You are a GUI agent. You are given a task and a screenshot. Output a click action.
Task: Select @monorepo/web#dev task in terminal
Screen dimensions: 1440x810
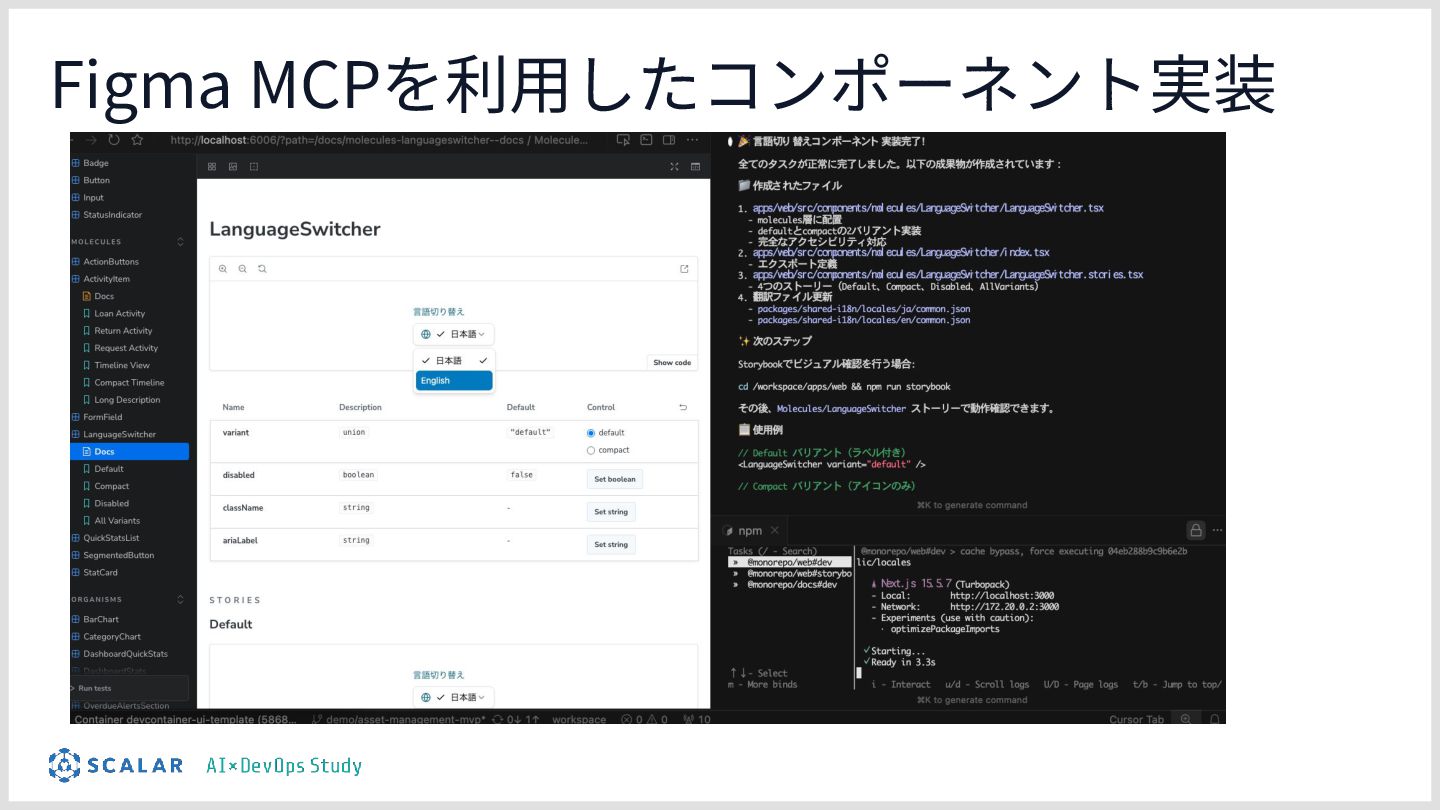790,563
